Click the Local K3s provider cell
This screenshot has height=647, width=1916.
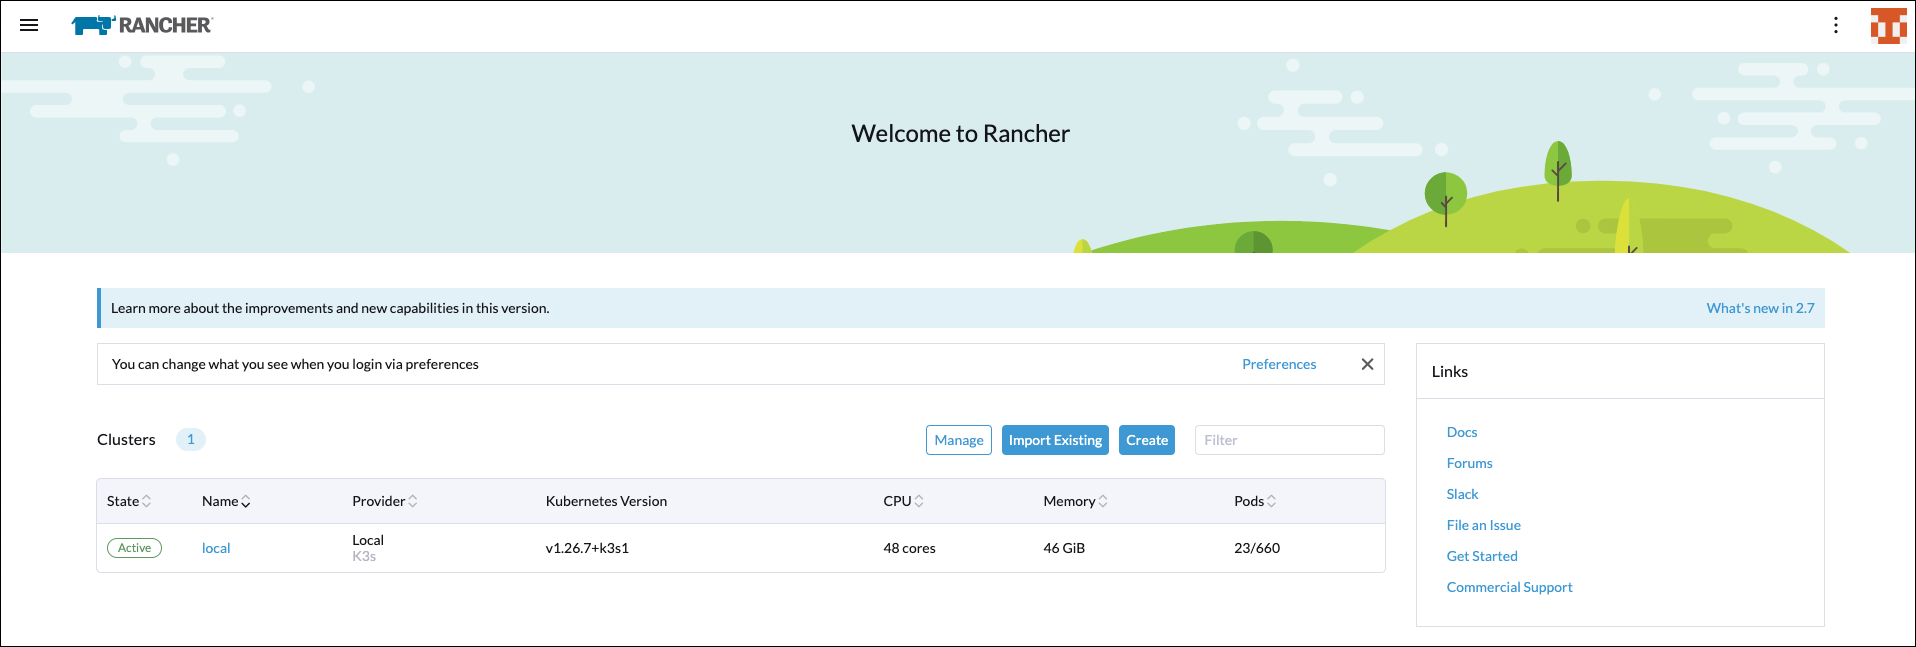pyautogui.click(x=368, y=547)
